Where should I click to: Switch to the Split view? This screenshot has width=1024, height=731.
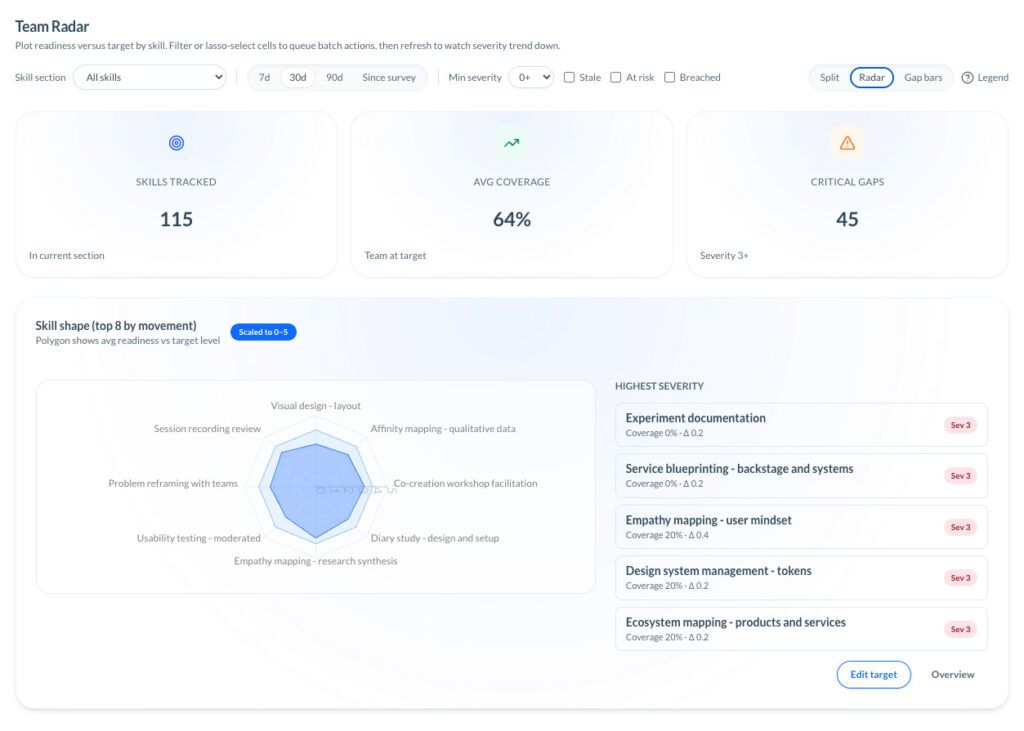coord(829,77)
